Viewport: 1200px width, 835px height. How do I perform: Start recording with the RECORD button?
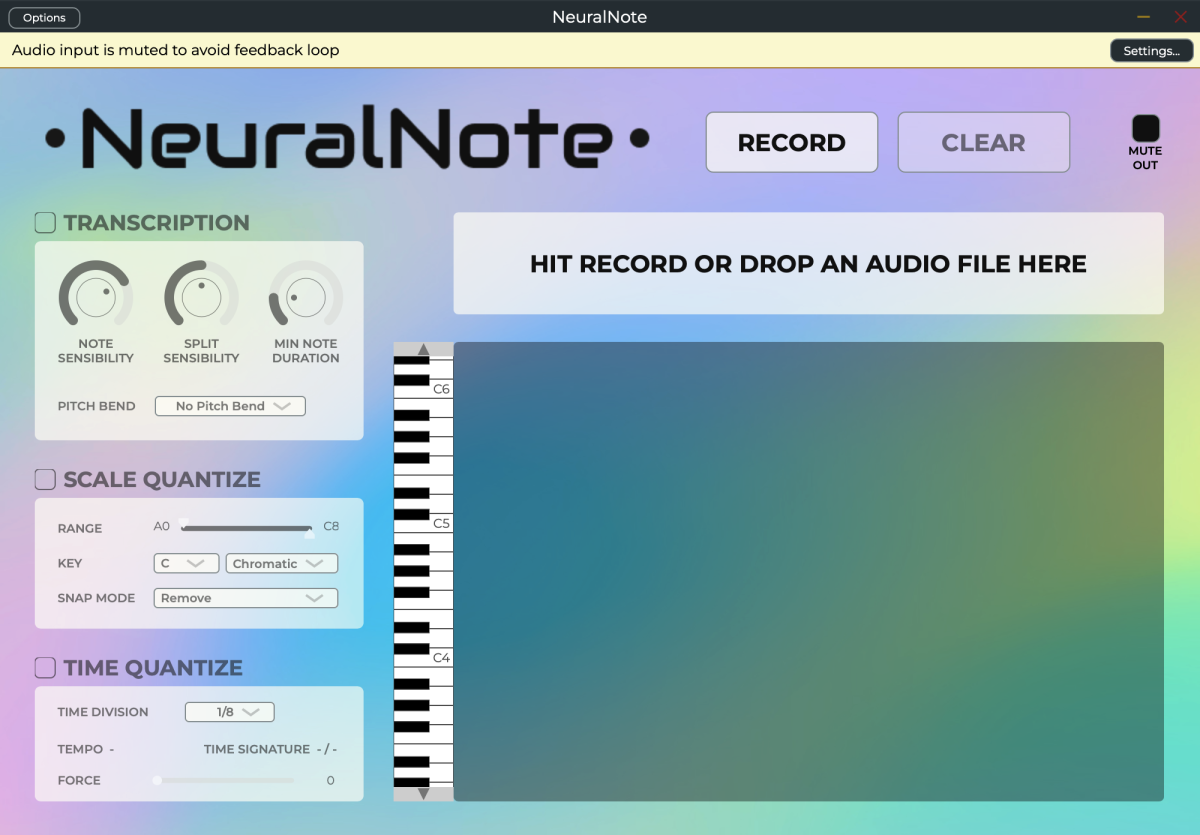pos(792,142)
